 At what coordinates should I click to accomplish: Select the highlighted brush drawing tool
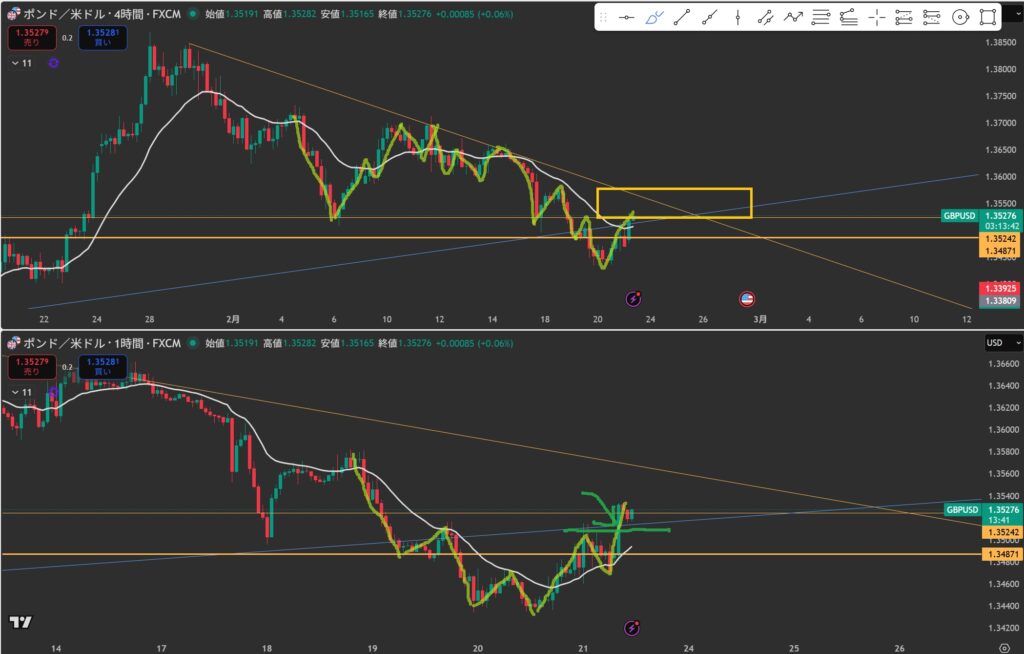[654, 17]
